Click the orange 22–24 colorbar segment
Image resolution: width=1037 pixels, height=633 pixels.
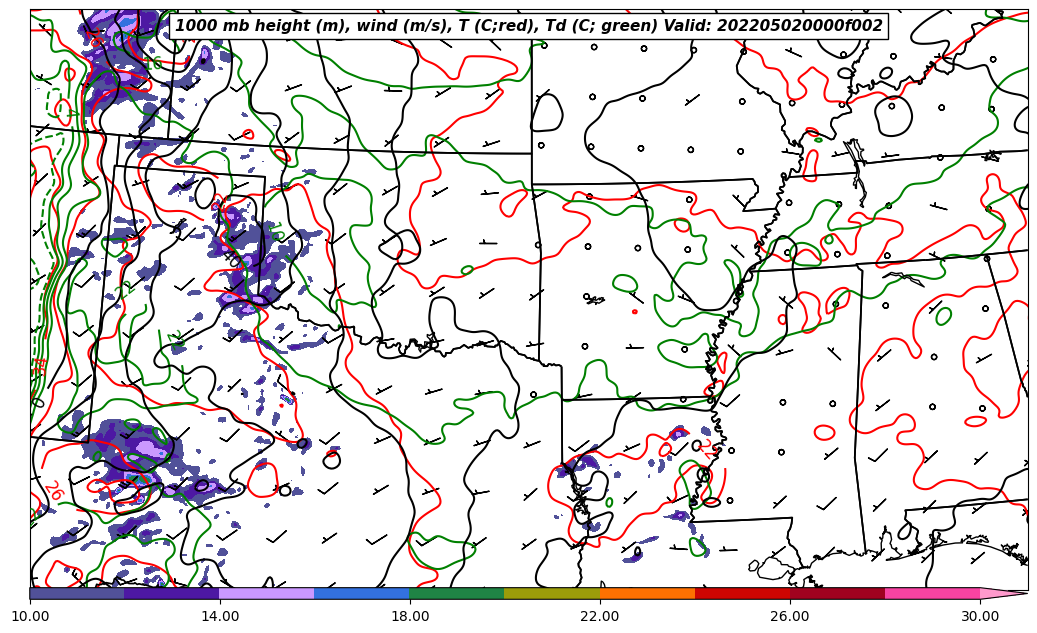(x=647, y=593)
